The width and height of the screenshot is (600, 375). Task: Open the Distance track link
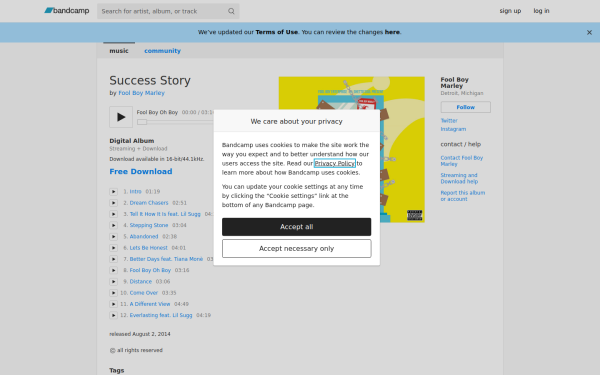click(140, 282)
